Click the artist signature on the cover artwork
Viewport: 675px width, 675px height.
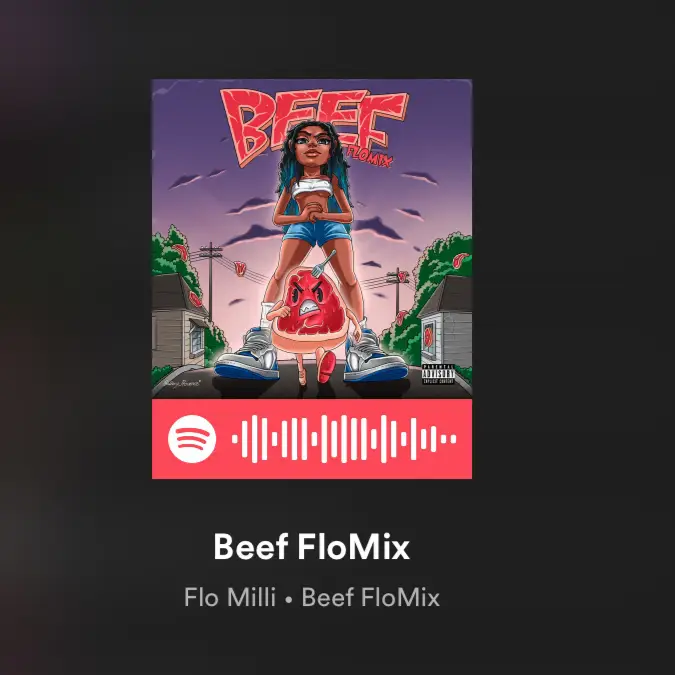[181, 383]
